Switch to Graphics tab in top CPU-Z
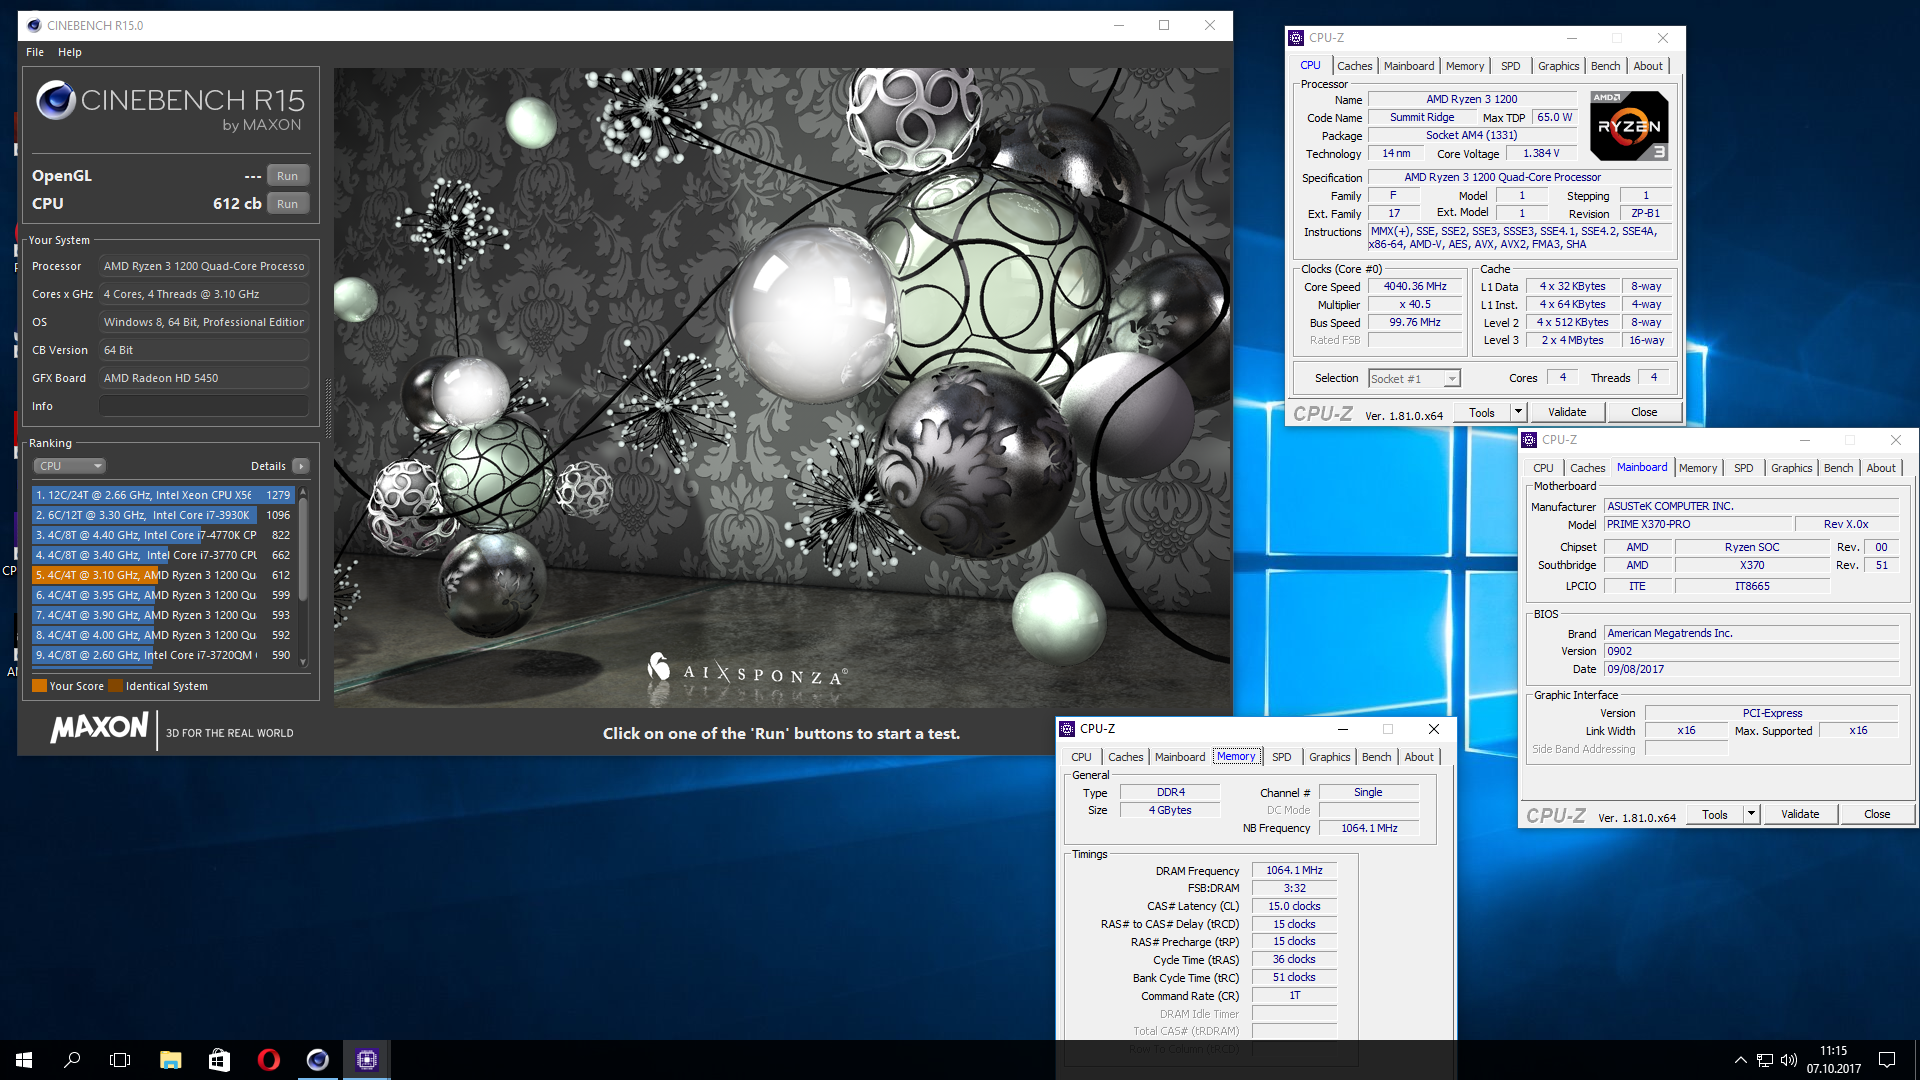This screenshot has width=1920, height=1080. [x=1559, y=66]
